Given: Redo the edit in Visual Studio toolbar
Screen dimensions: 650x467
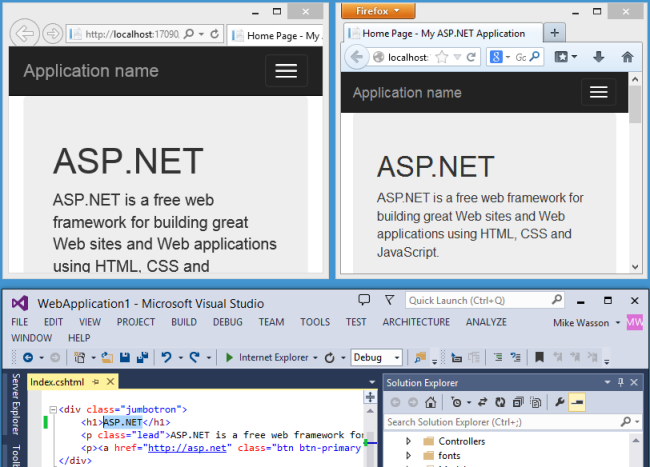Looking at the screenshot, I should click(194, 357).
